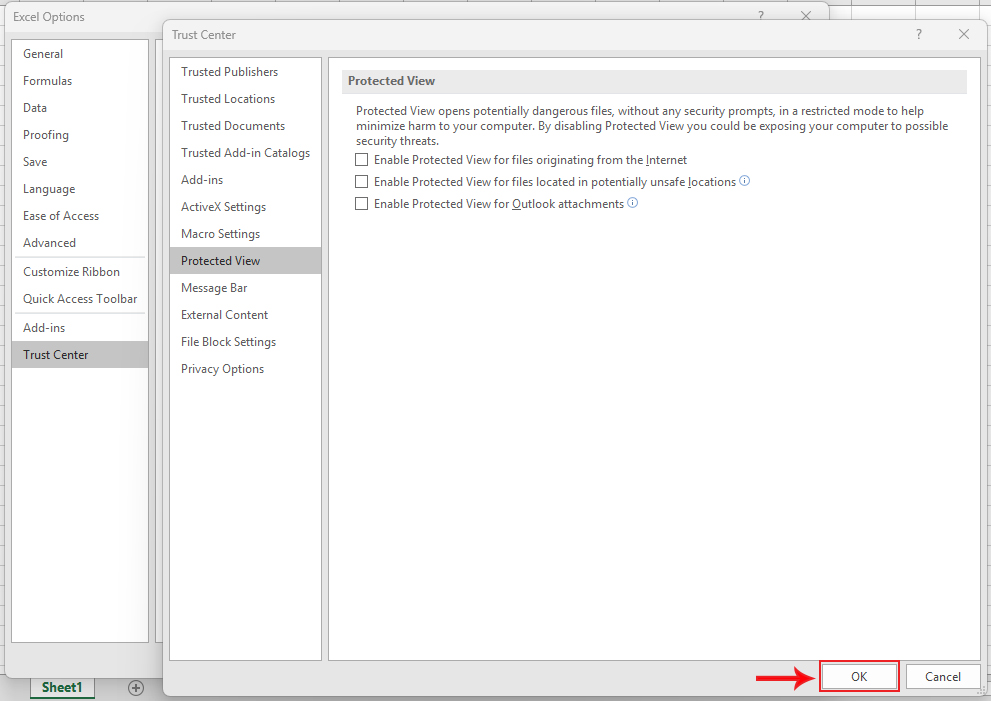Check Protected View for Outlook attachments

tap(362, 204)
